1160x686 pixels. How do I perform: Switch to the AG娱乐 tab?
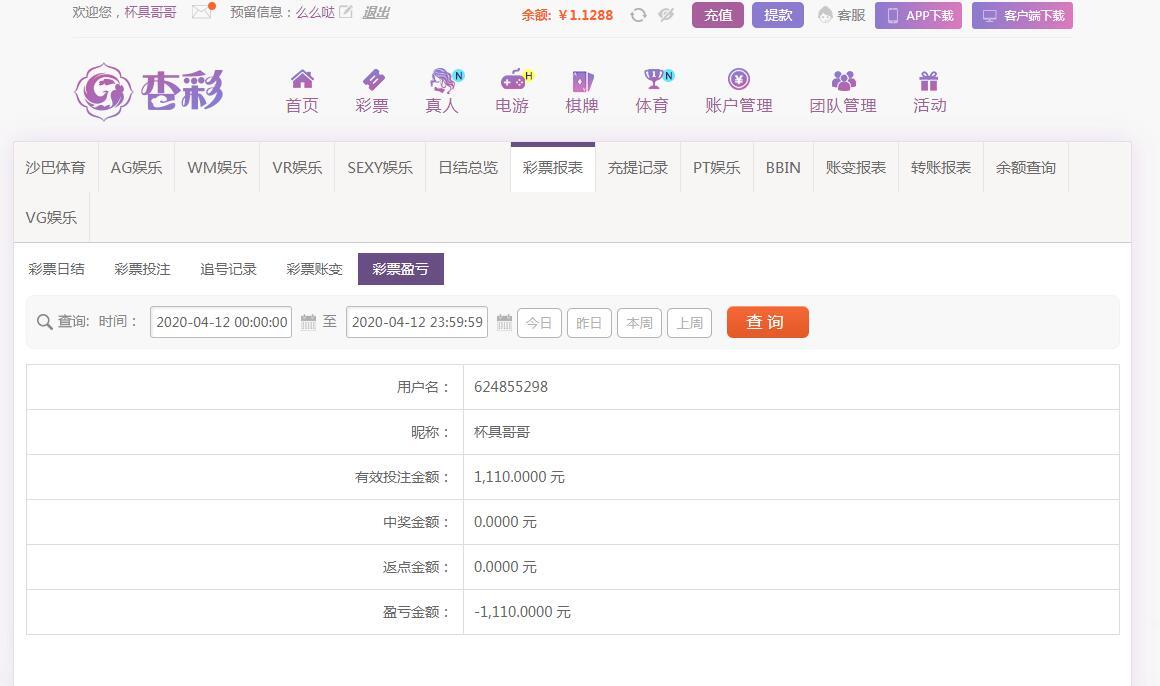[x=136, y=168]
